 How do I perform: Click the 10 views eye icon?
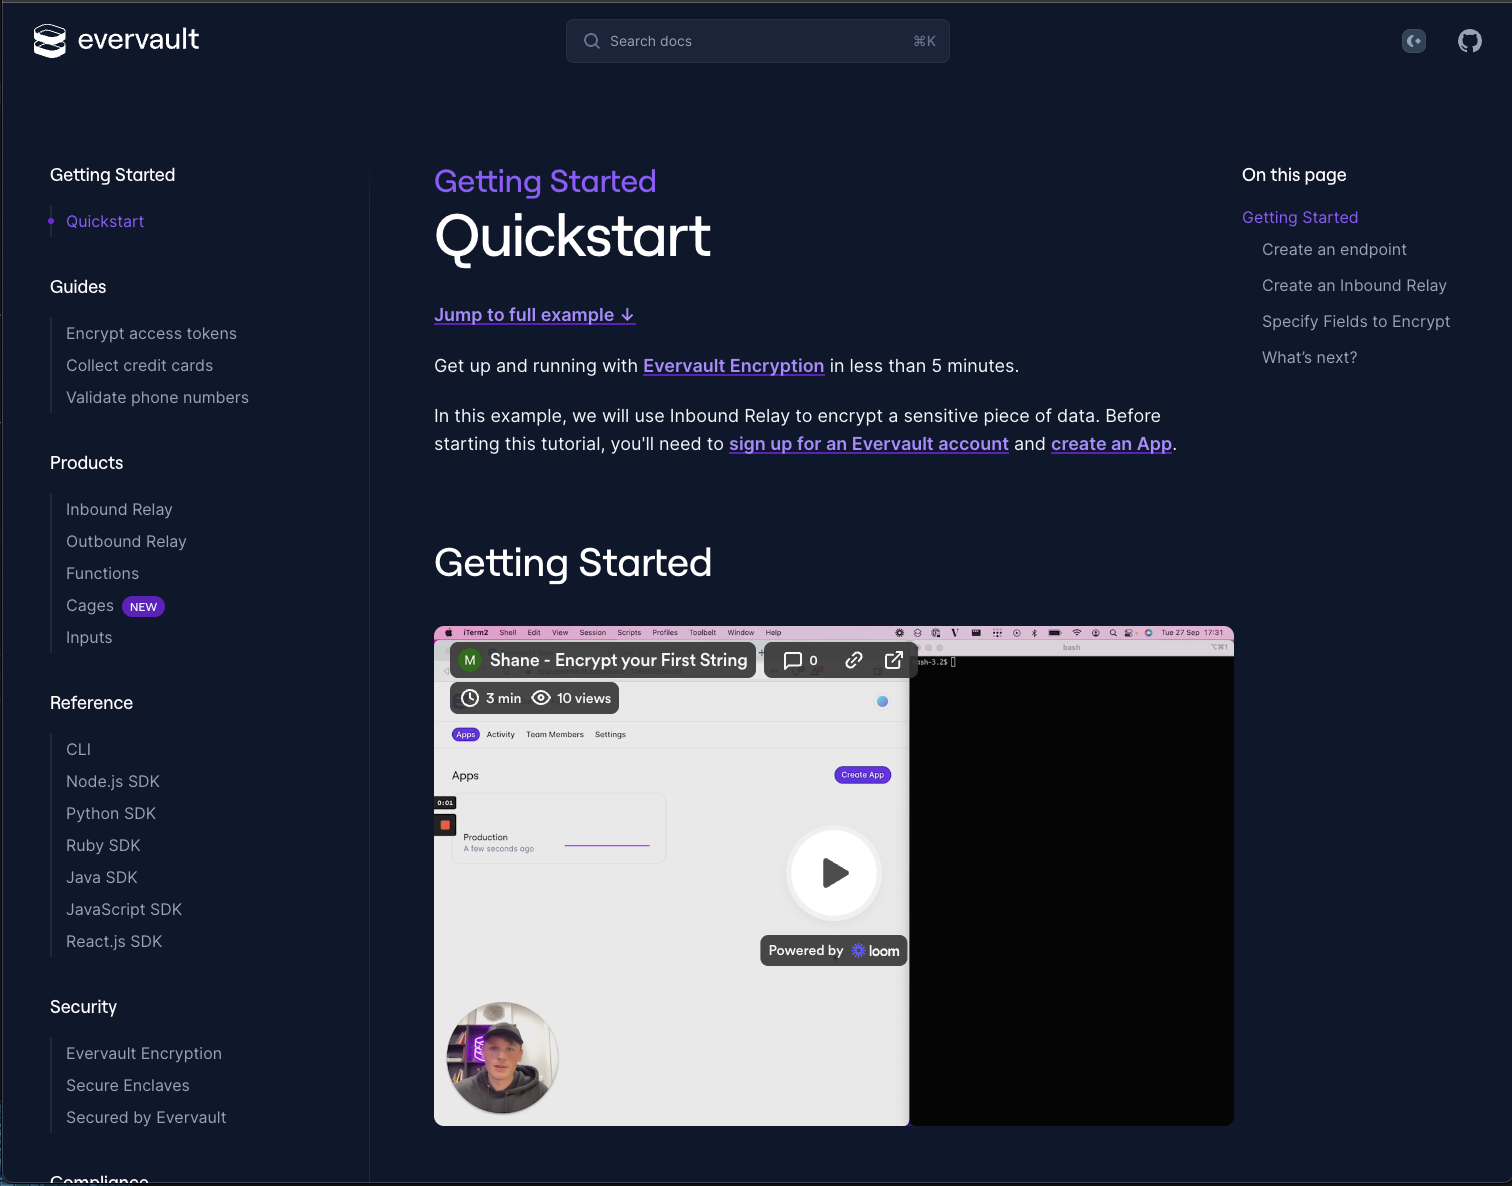pos(541,698)
